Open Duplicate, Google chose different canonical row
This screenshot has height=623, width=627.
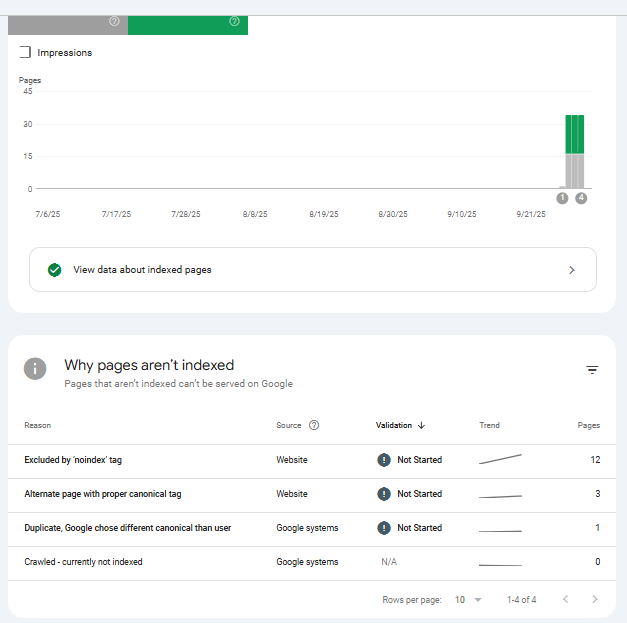(x=127, y=528)
